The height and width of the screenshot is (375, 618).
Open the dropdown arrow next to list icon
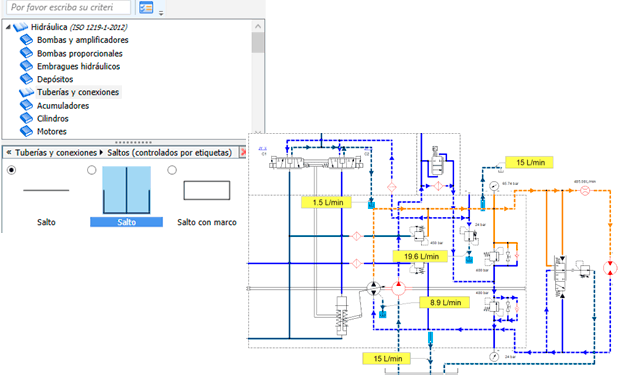161,13
